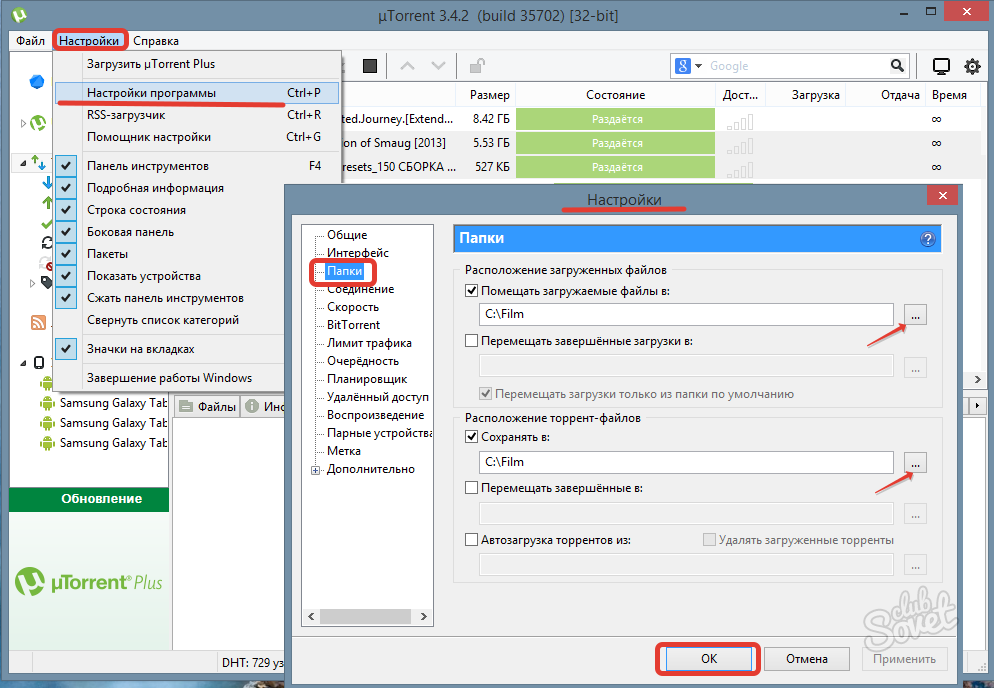Click the torrent files path field
Viewport: 994px width, 688px height.
pos(686,462)
